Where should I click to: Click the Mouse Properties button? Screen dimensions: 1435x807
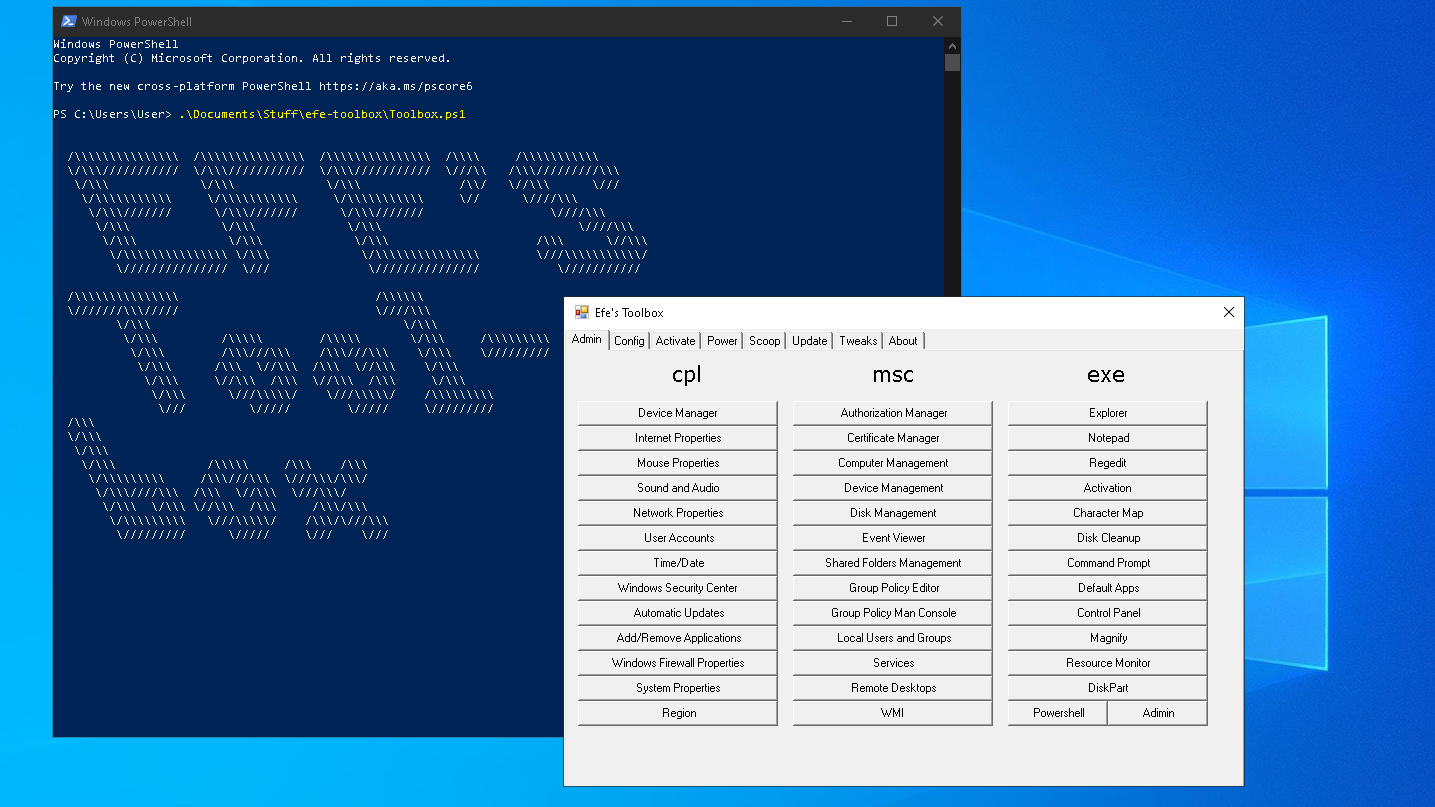click(678, 463)
